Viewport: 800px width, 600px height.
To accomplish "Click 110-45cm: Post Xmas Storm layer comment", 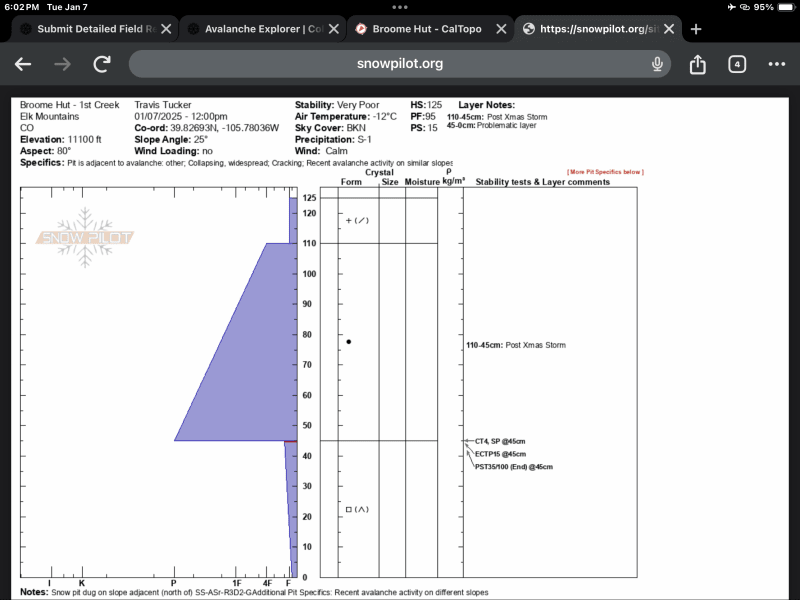I will point(516,345).
